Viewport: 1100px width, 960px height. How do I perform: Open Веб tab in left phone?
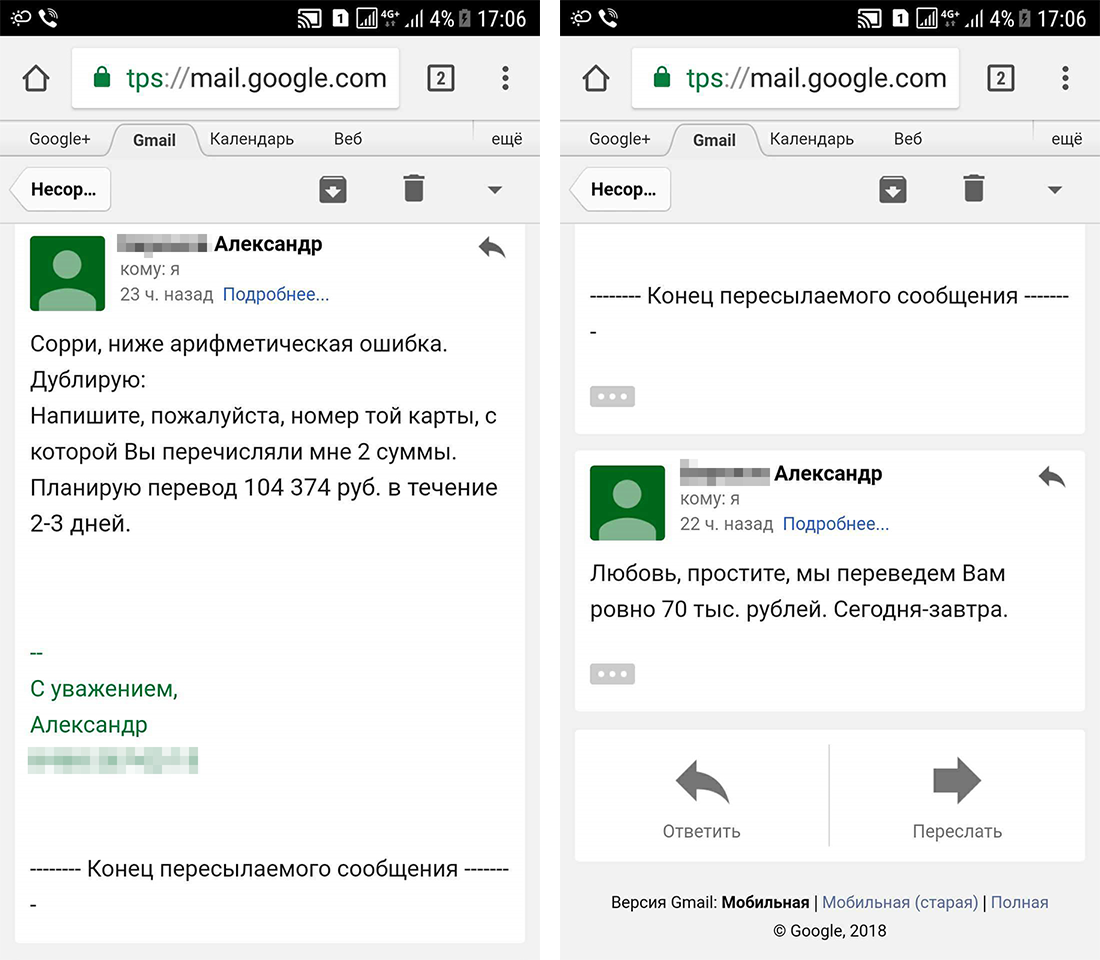click(348, 139)
